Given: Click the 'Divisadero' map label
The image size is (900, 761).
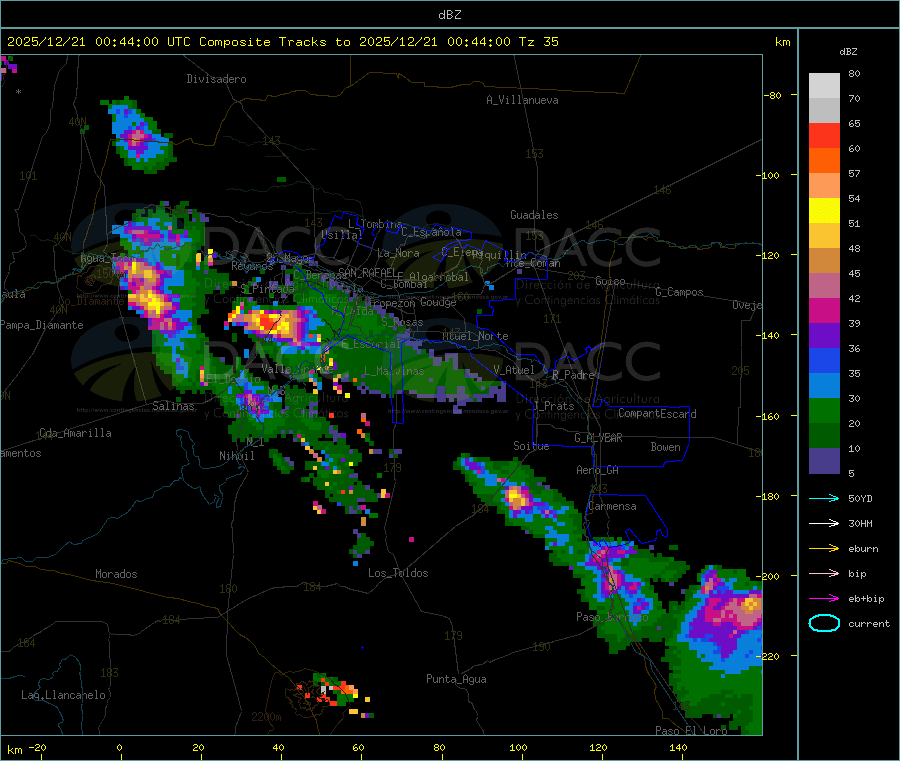Looking at the screenshot, I should click(216, 79).
